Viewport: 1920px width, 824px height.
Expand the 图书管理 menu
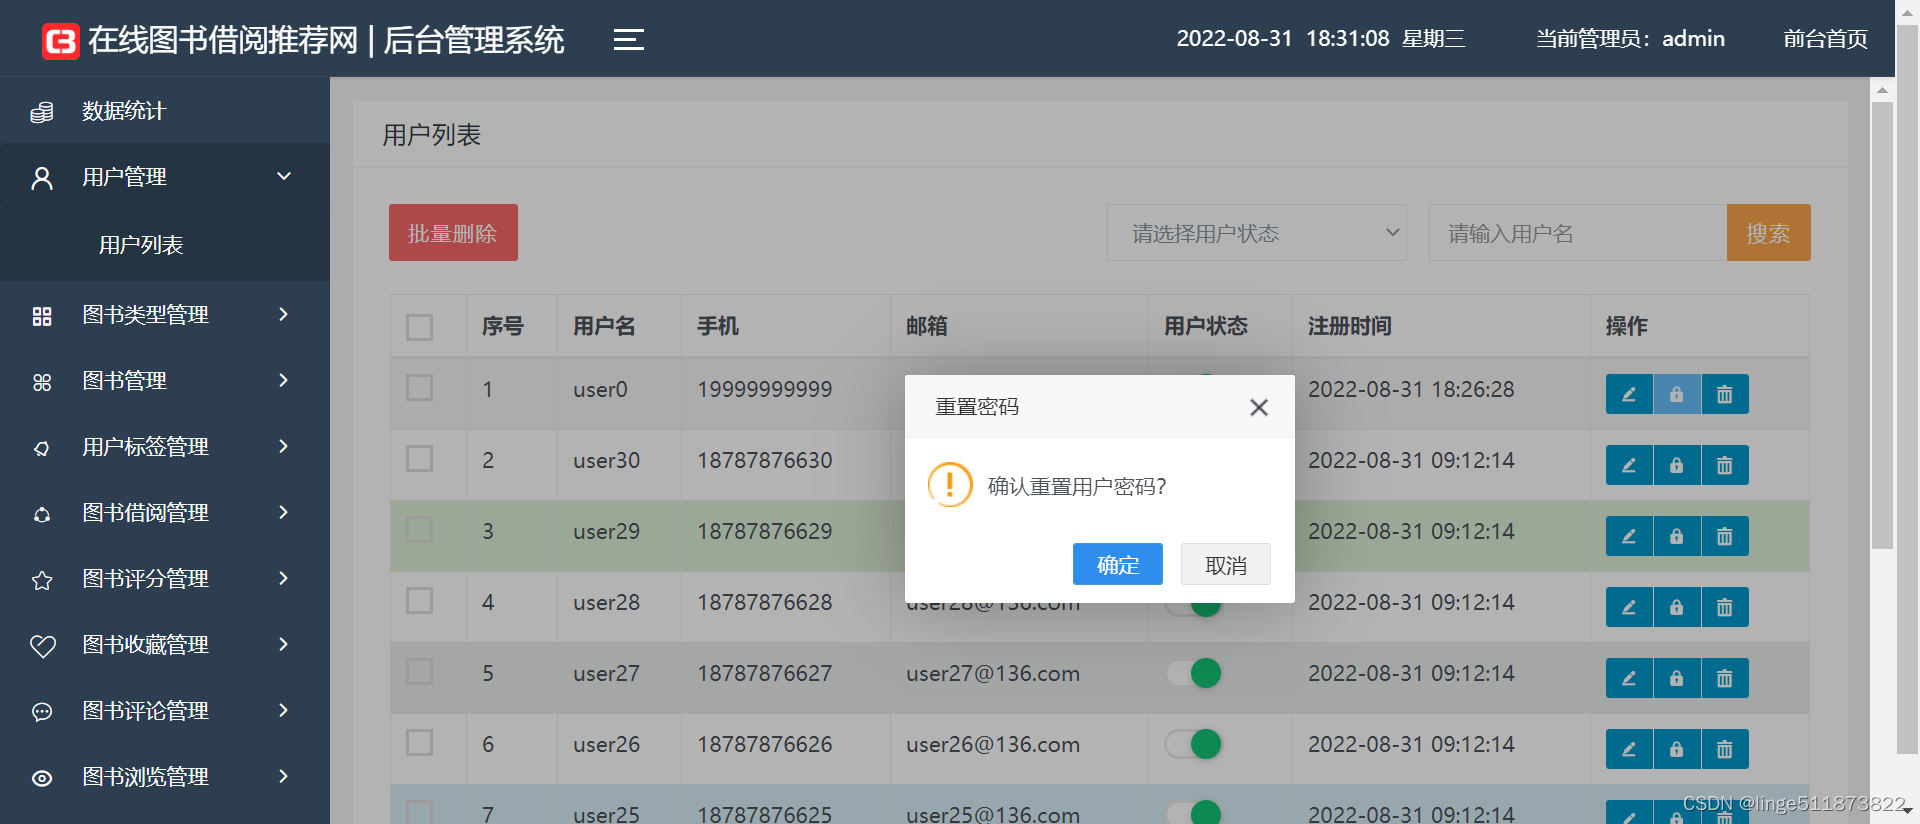(284, 380)
